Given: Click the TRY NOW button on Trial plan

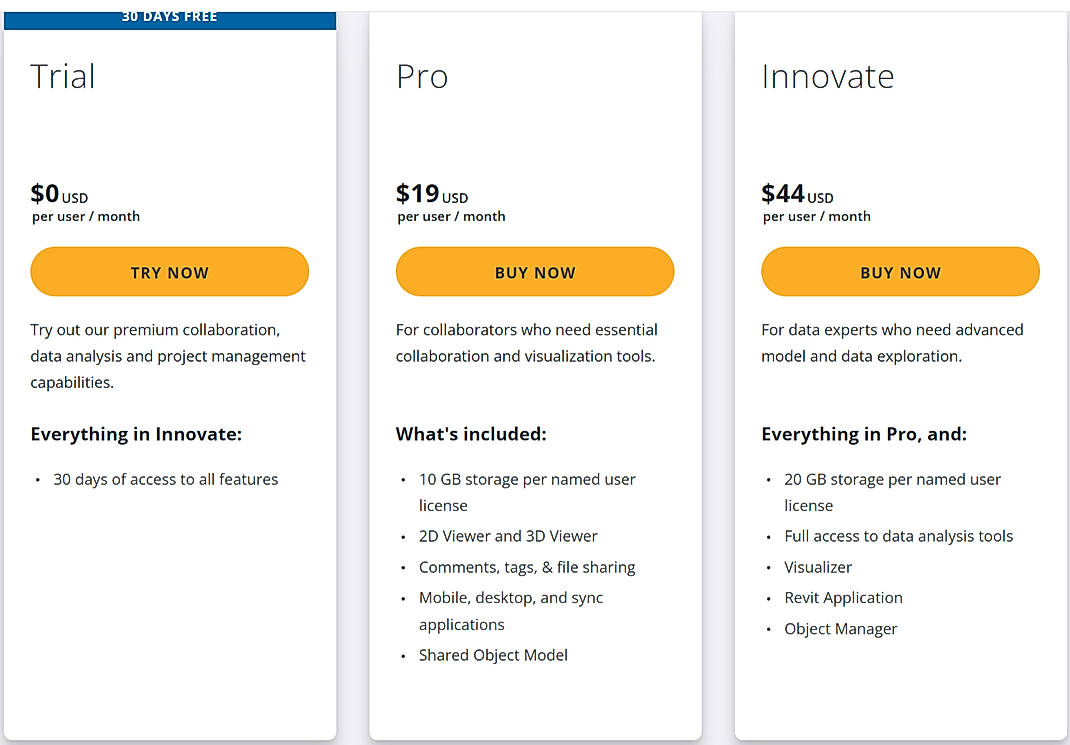Looking at the screenshot, I should tap(169, 271).
